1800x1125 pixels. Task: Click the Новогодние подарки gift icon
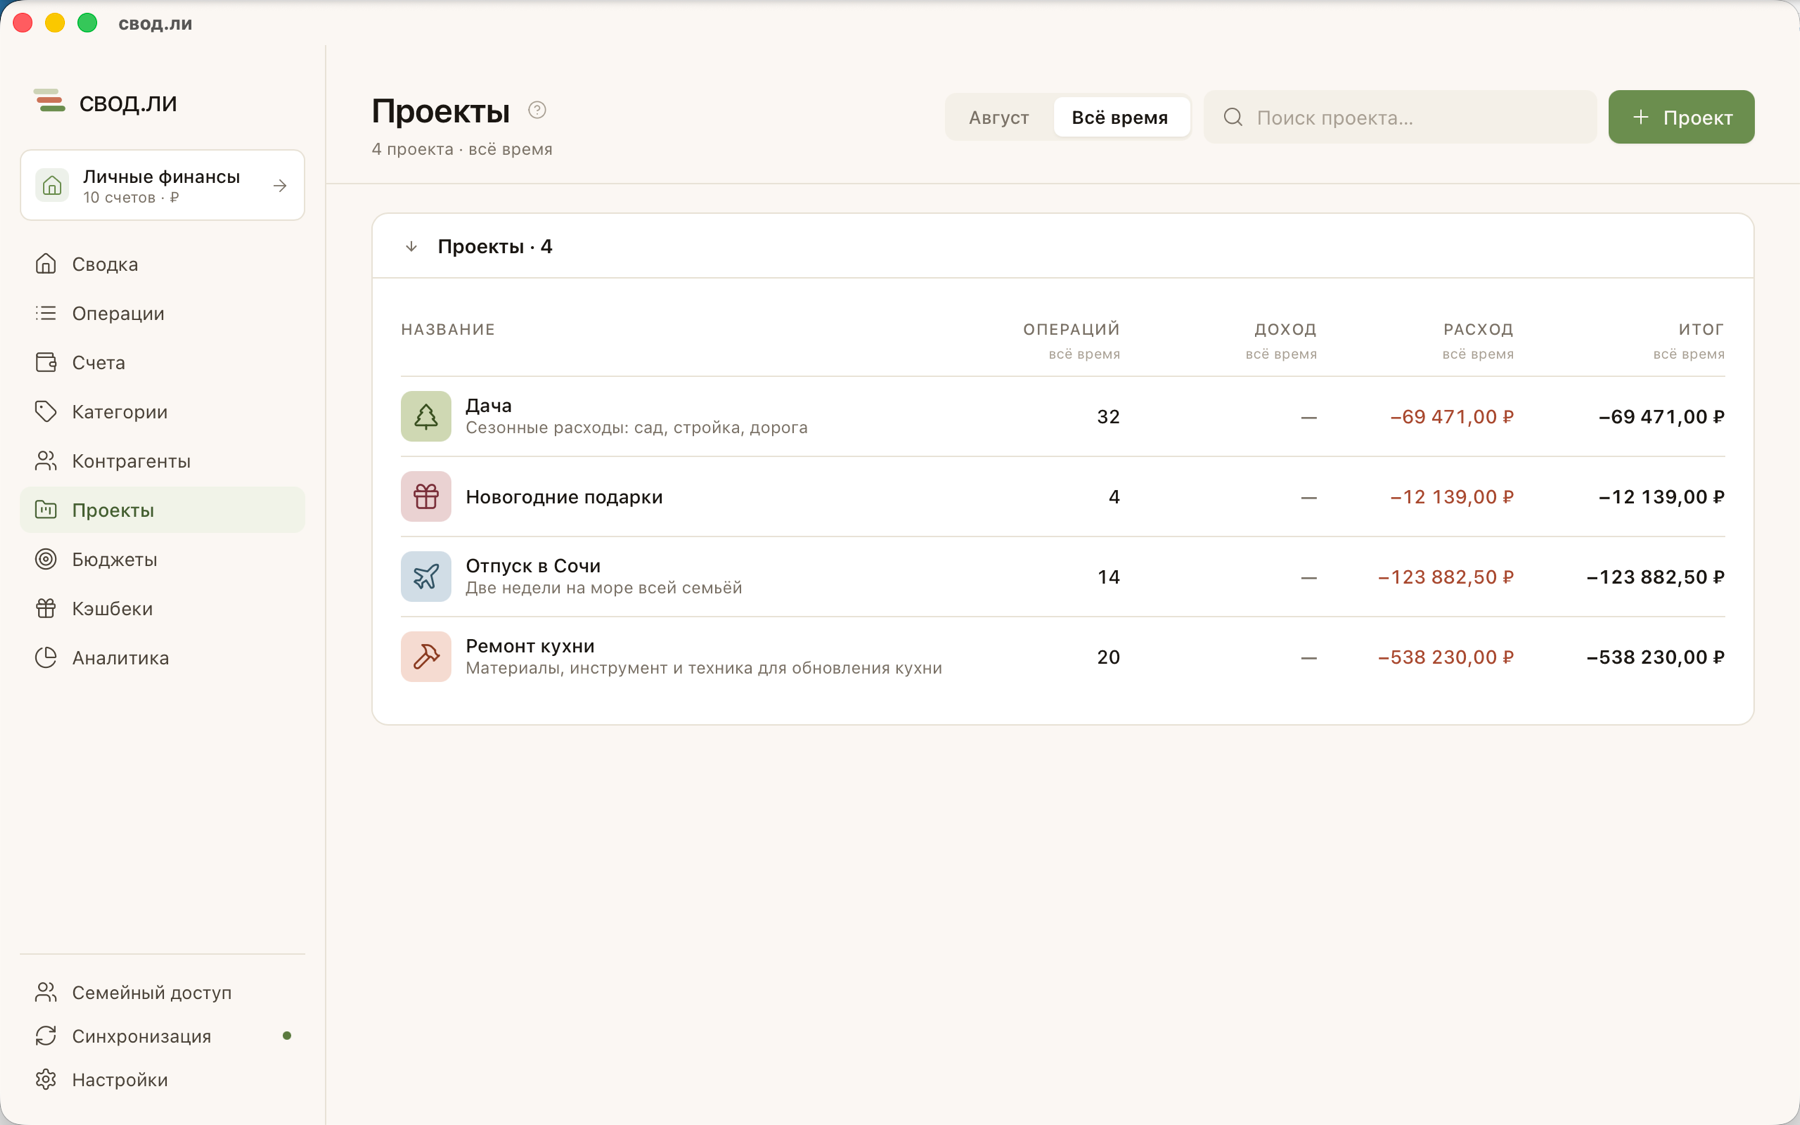coord(426,496)
